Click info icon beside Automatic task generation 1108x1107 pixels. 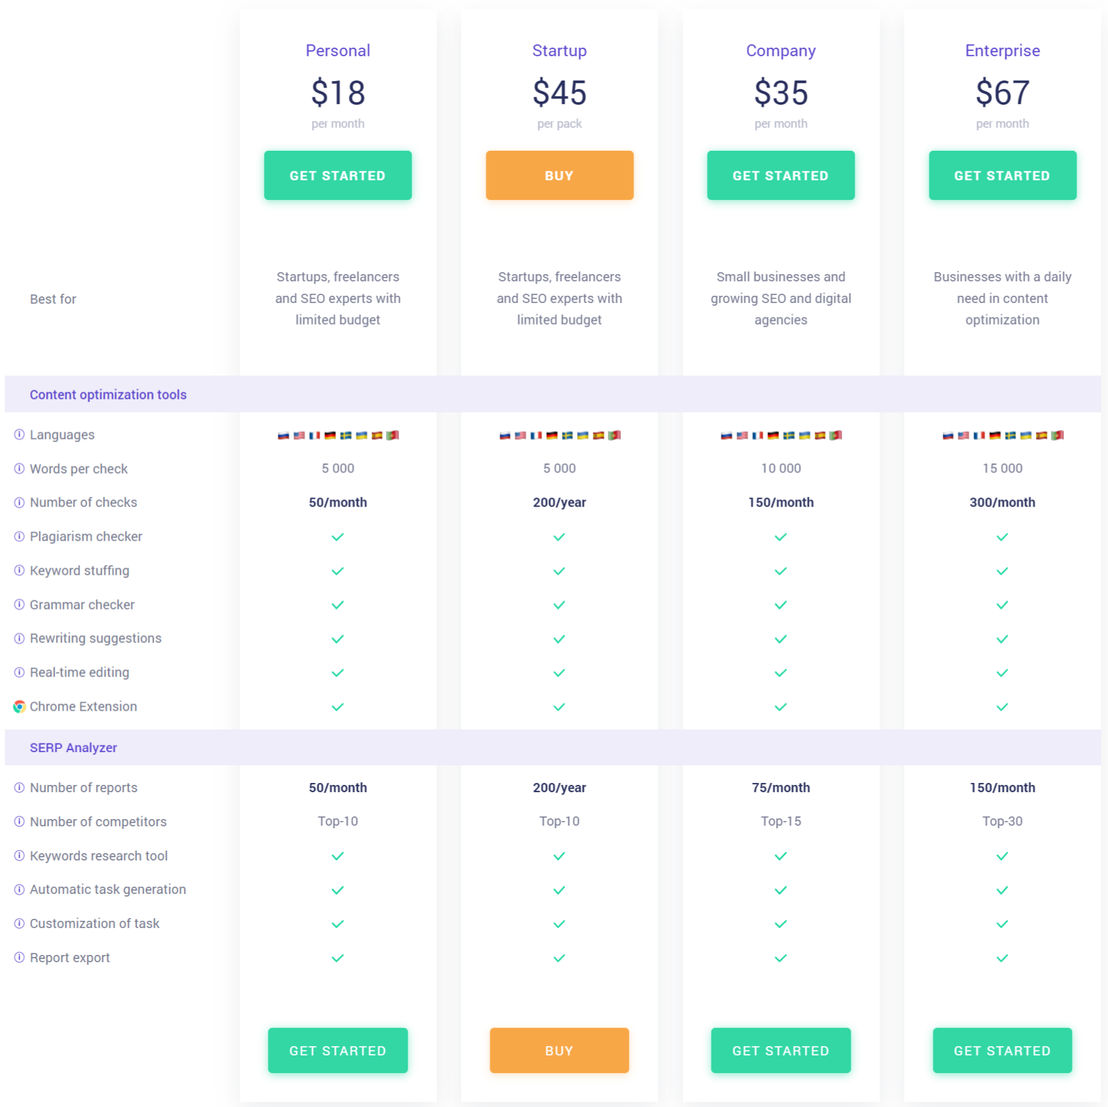coord(19,889)
